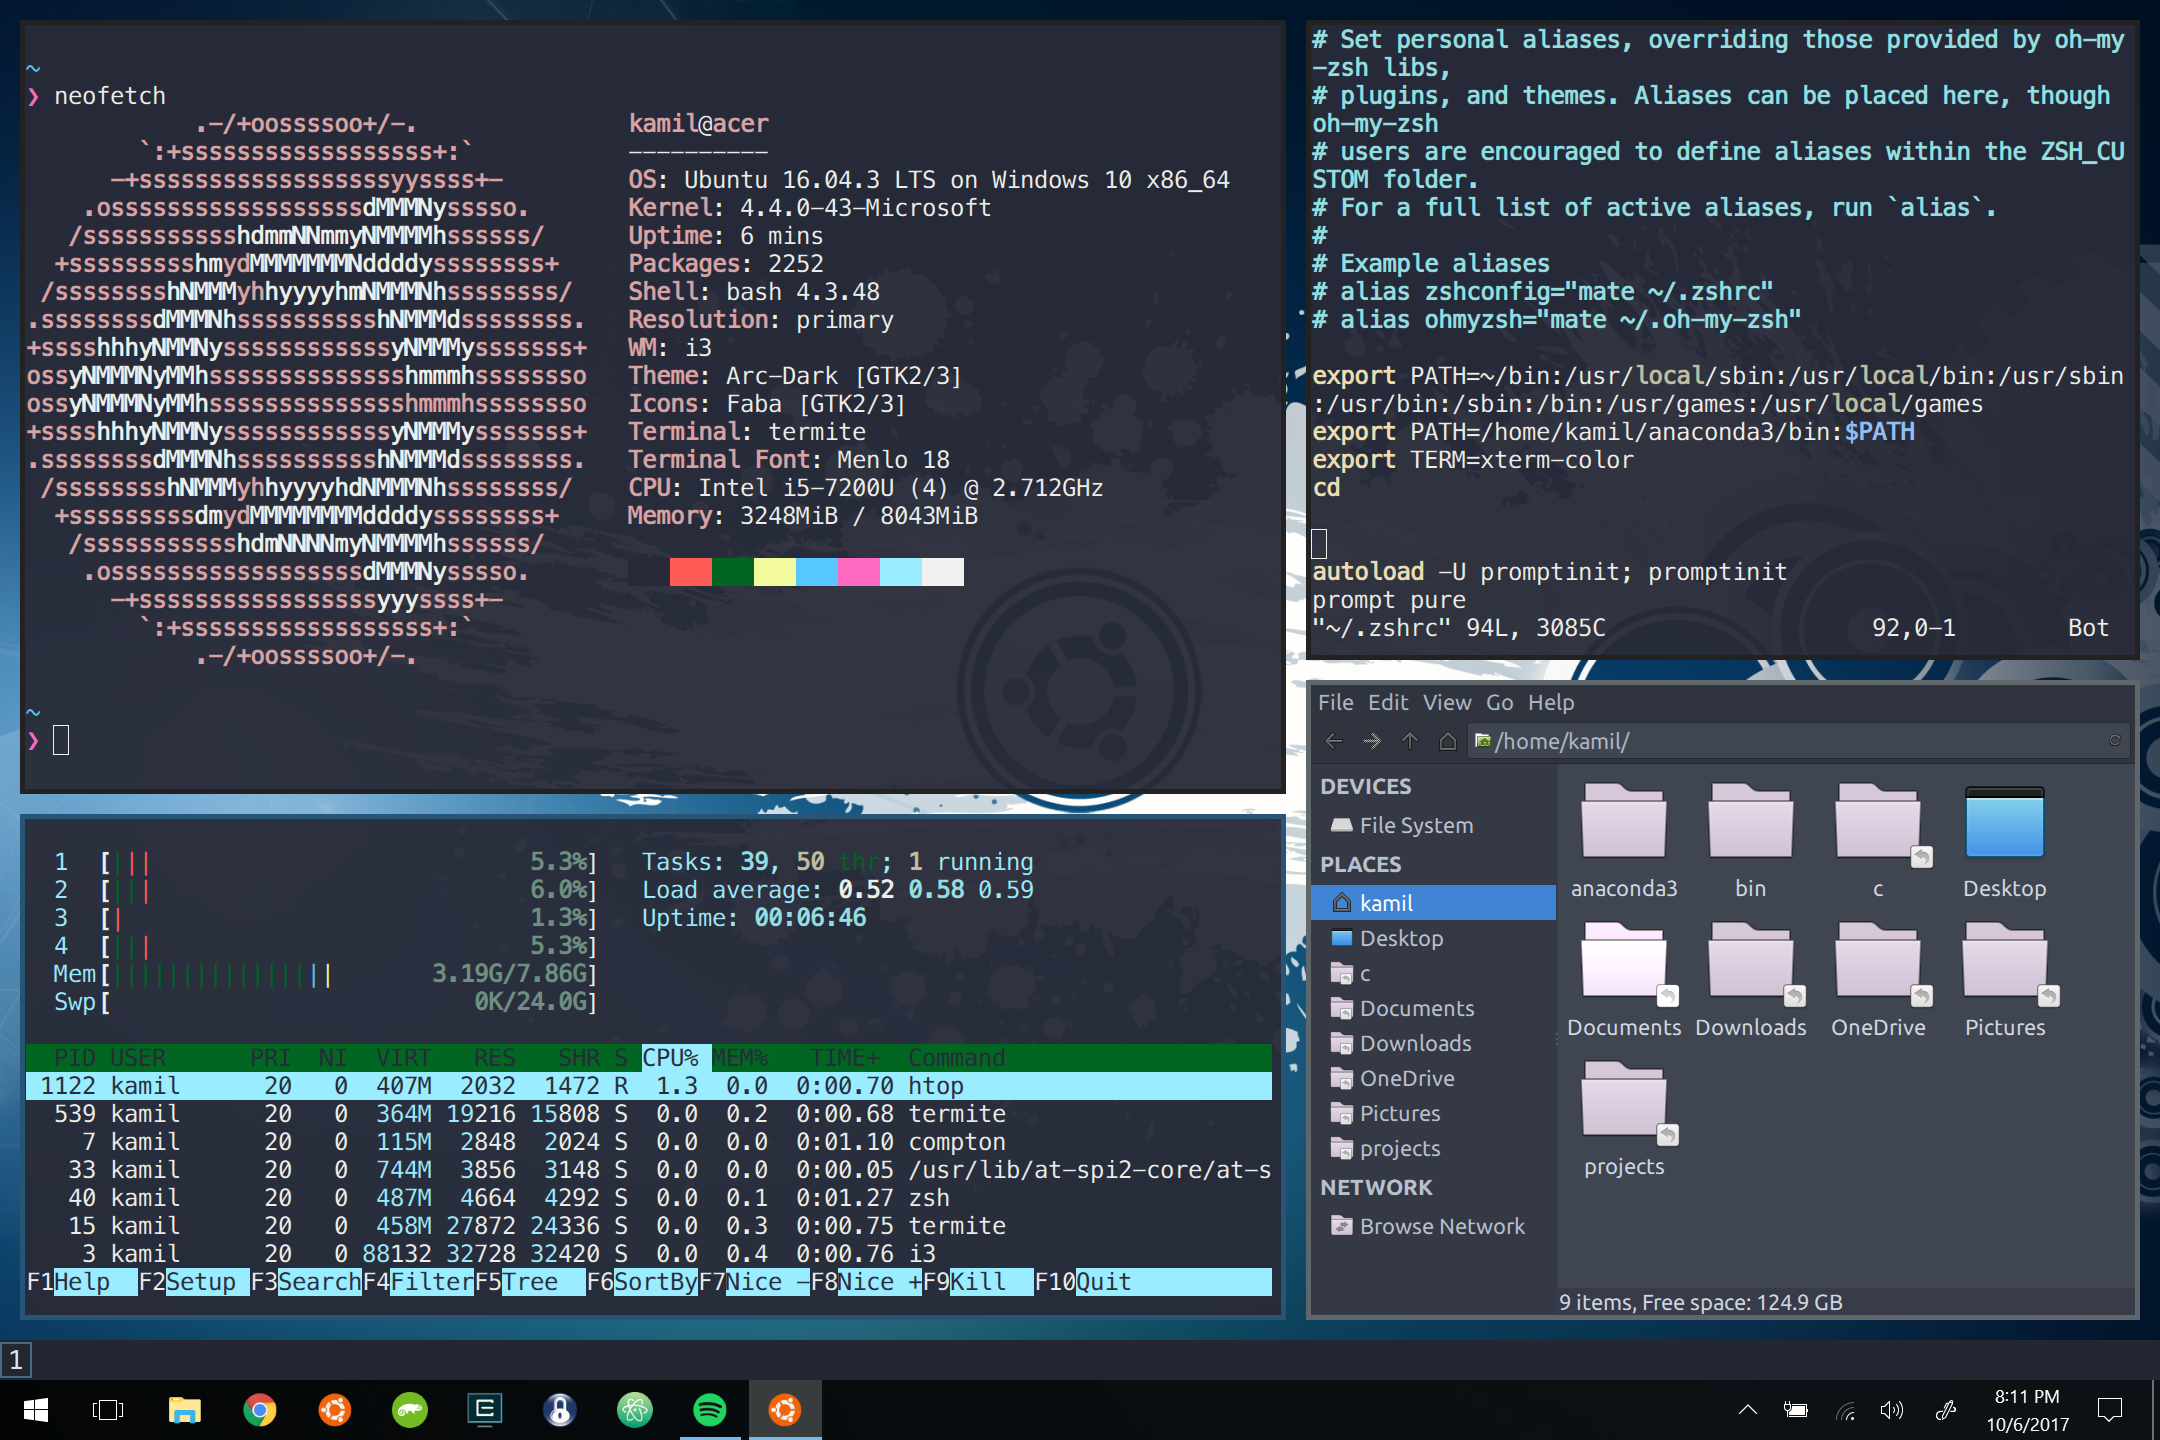Open the anaconda3 folder icon
This screenshot has width=2160, height=1440.
coord(1623,822)
